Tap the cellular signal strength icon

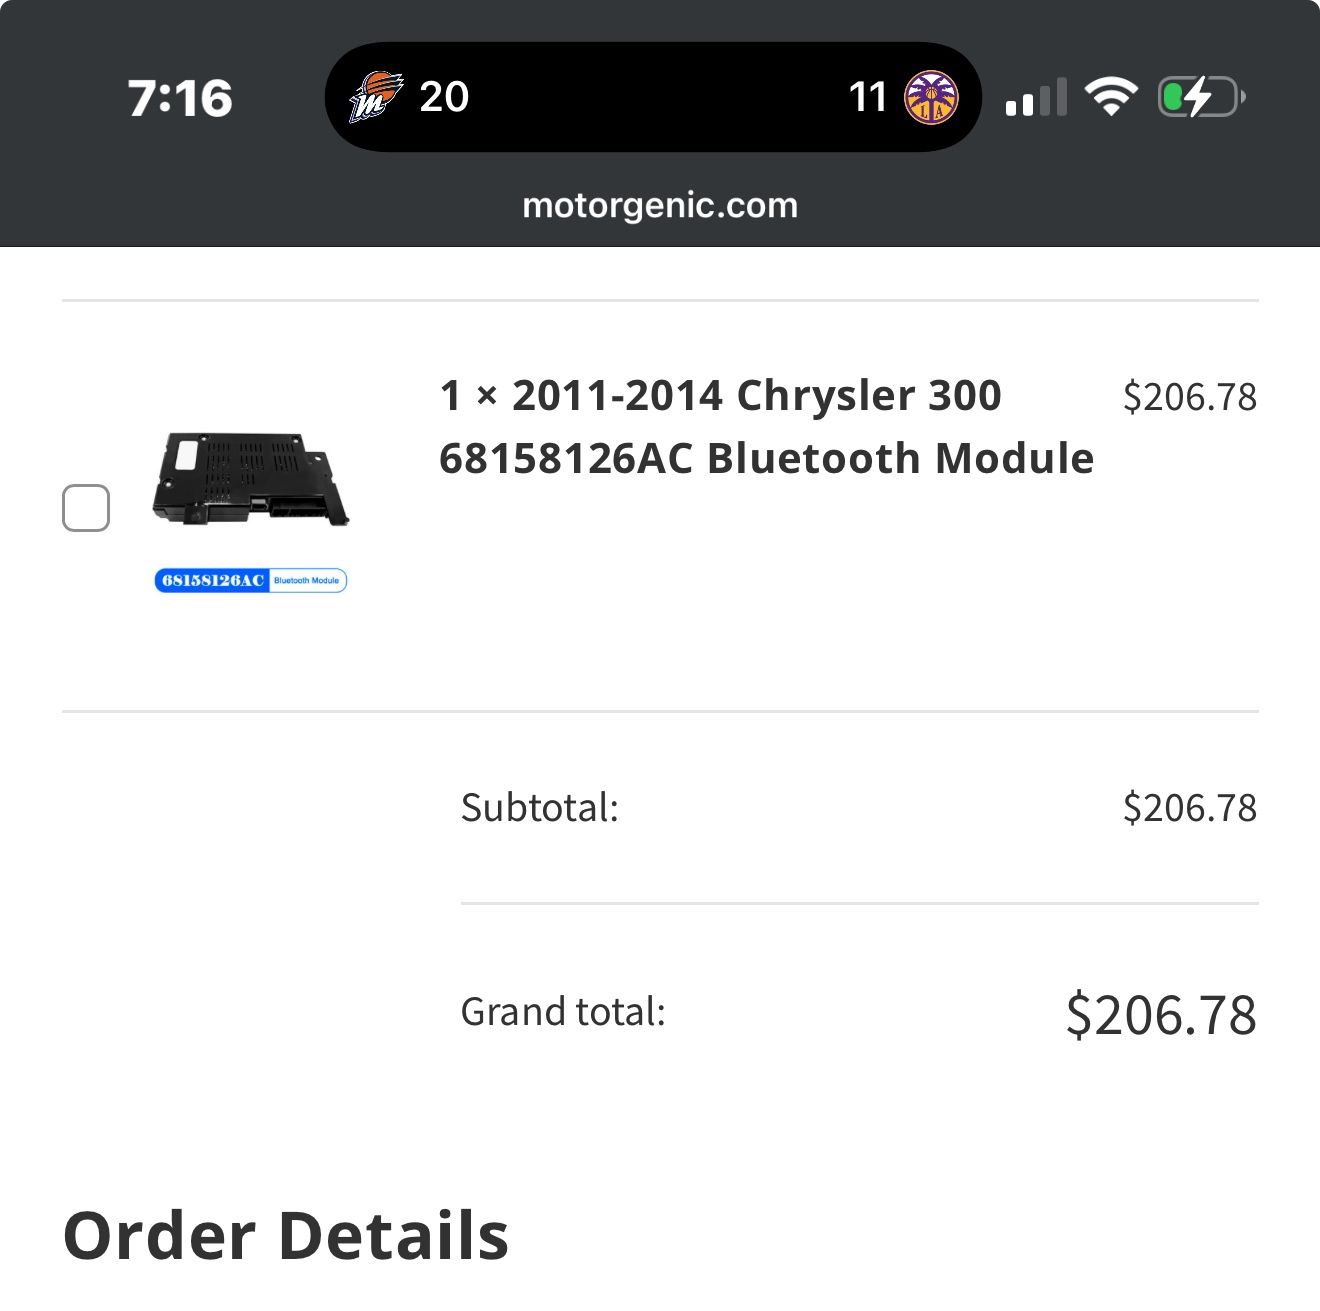point(1035,98)
